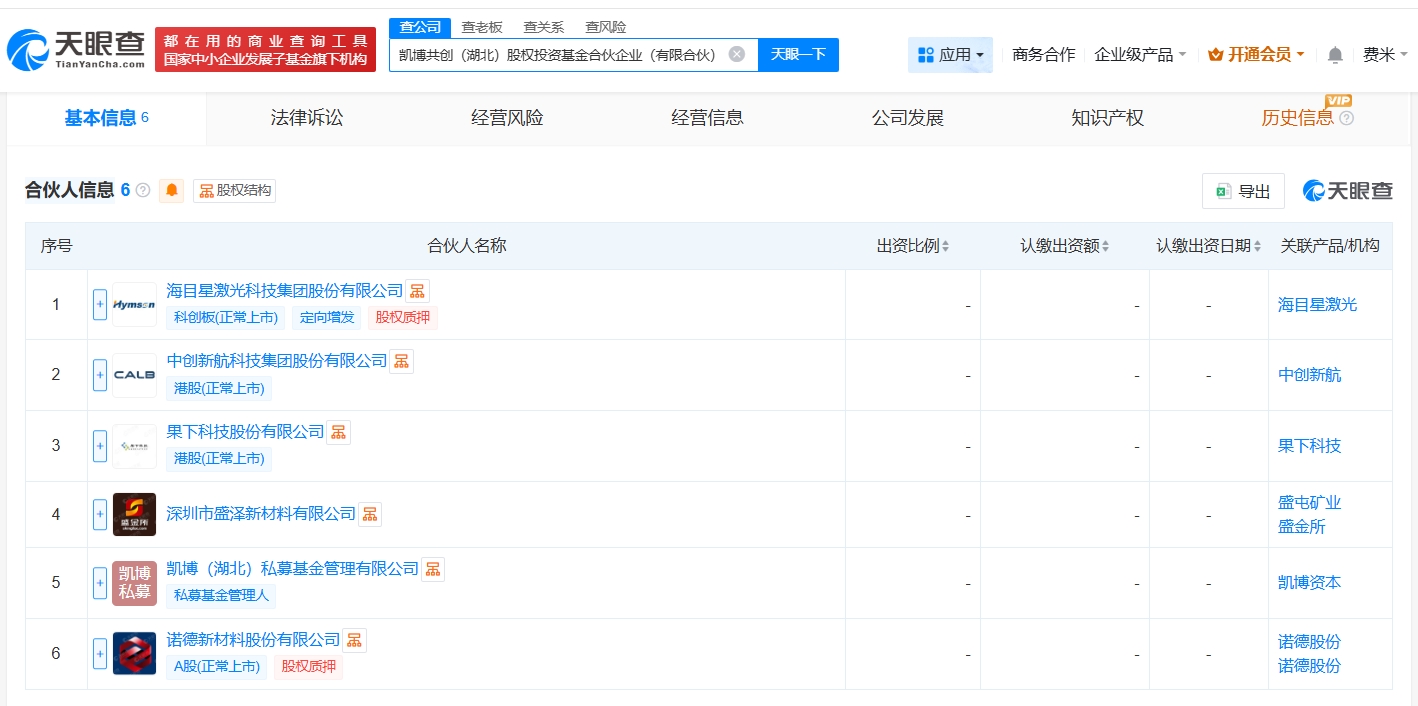Select the 查老板 search tab

[x=482, y=27]
